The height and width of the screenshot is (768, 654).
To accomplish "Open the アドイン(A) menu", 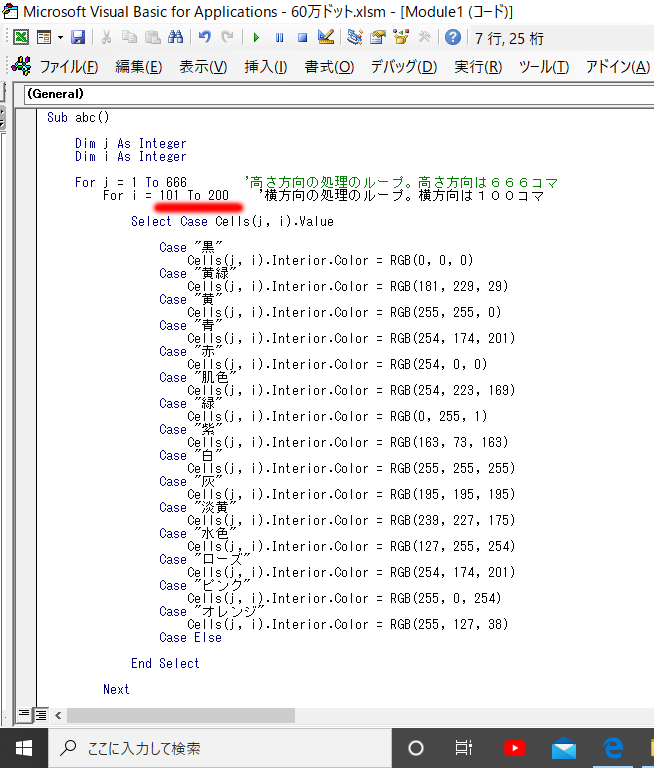I will (x=618, y=67).
